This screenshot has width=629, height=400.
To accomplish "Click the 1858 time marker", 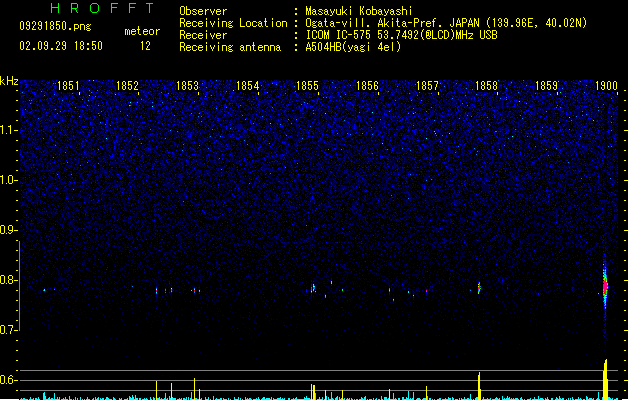I will [487, 86].
